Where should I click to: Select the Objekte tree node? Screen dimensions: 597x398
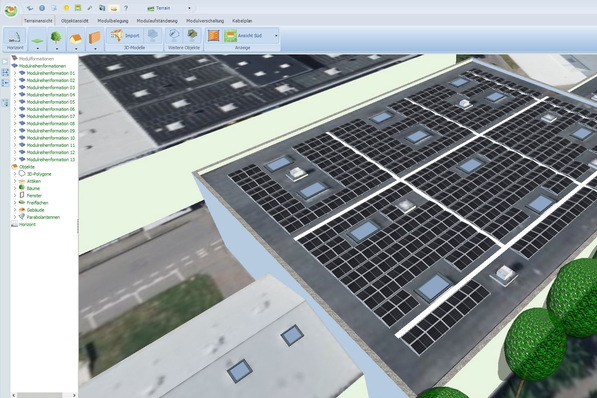point(27,167)
